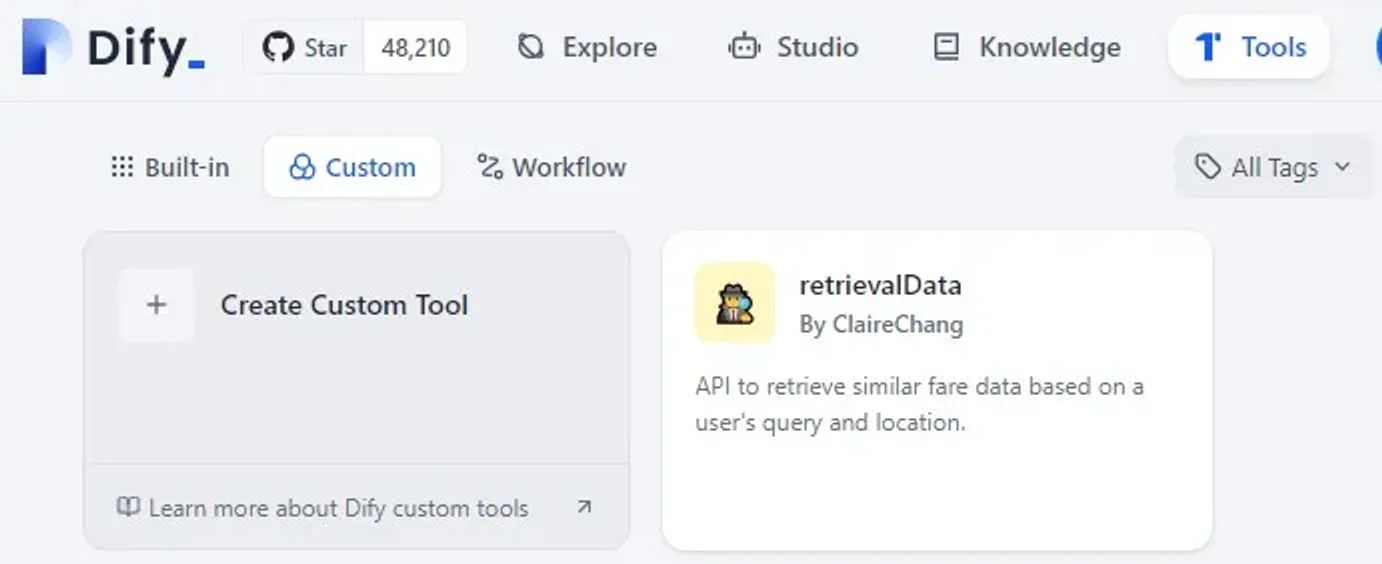
Task: Click Create Custom Tool text
Action: point(344,305)
